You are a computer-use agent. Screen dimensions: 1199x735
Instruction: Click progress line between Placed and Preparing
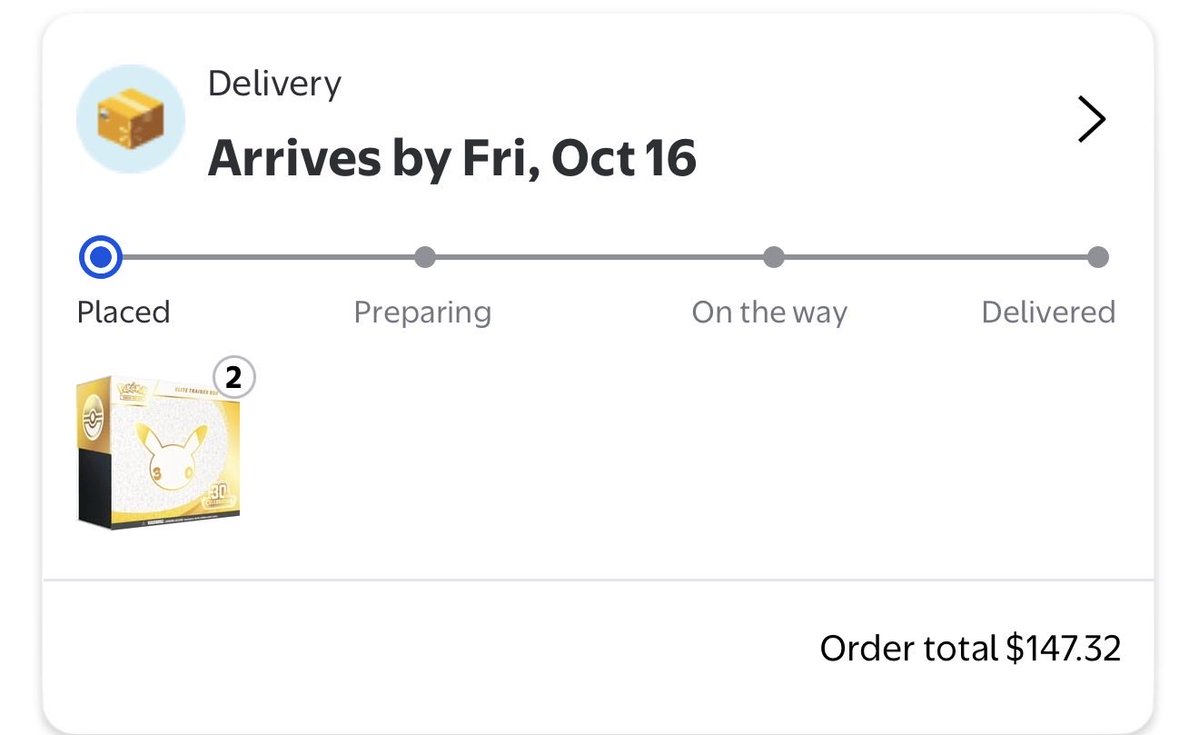tap(268, 257)
